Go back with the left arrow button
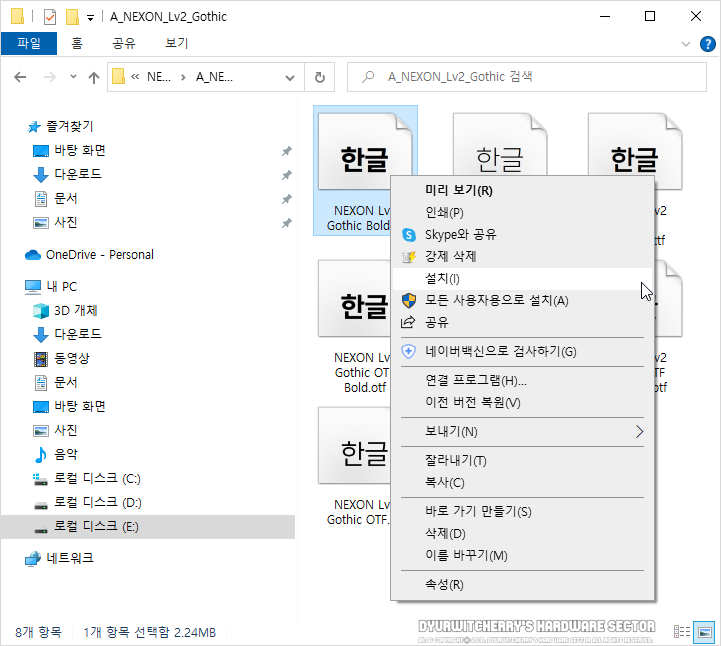721x646 pixels. (x=20, y=77)
